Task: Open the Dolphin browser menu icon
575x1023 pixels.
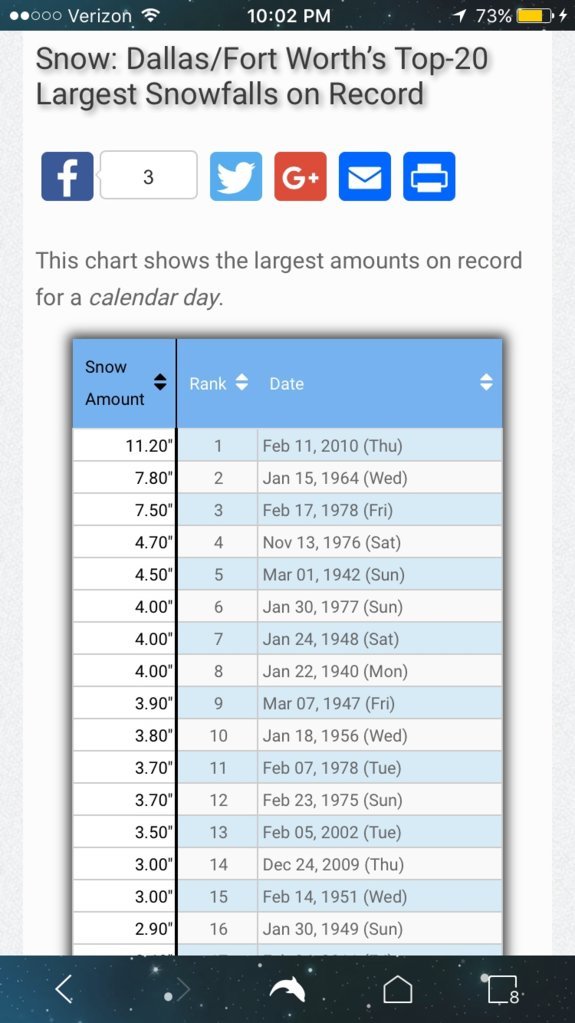Action: click(x=288, y=990)
